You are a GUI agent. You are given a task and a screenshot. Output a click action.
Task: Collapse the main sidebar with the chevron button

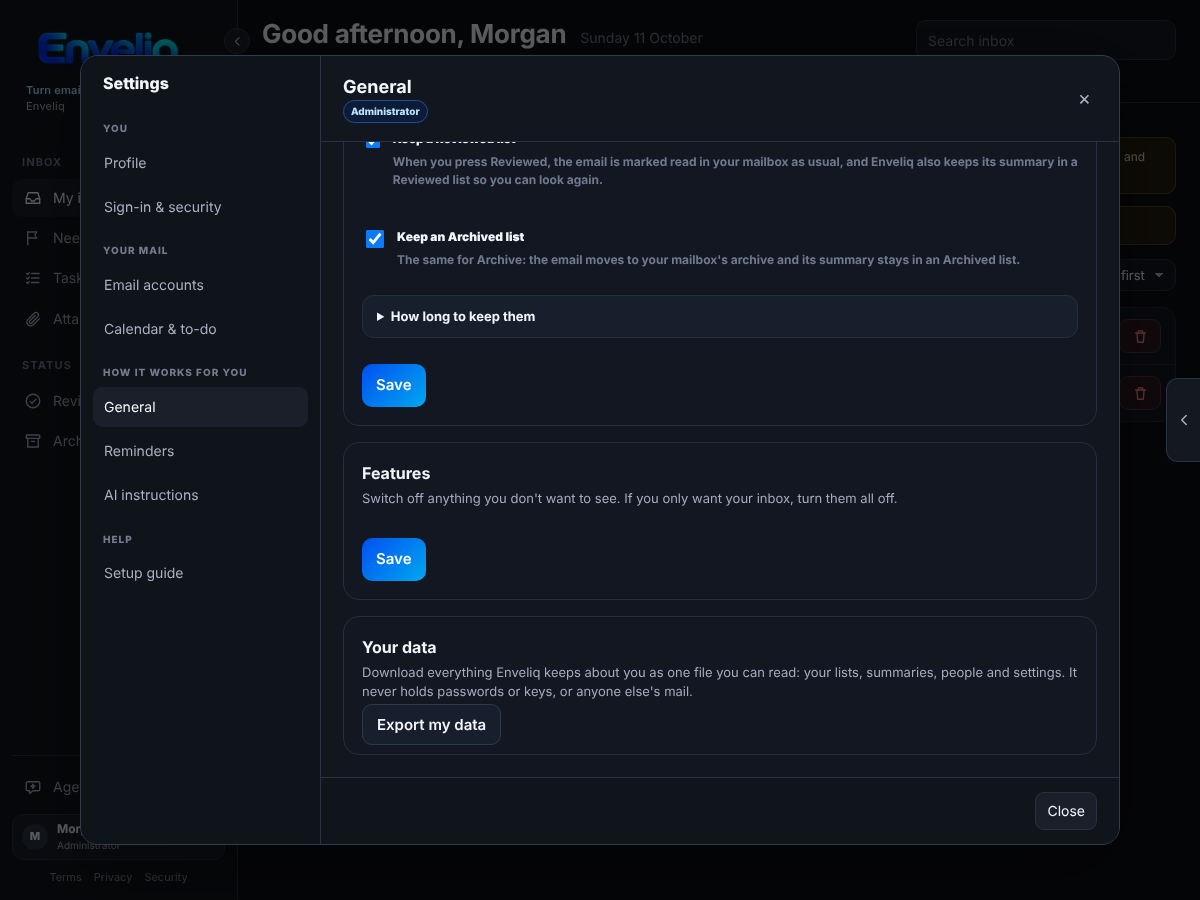237,40
